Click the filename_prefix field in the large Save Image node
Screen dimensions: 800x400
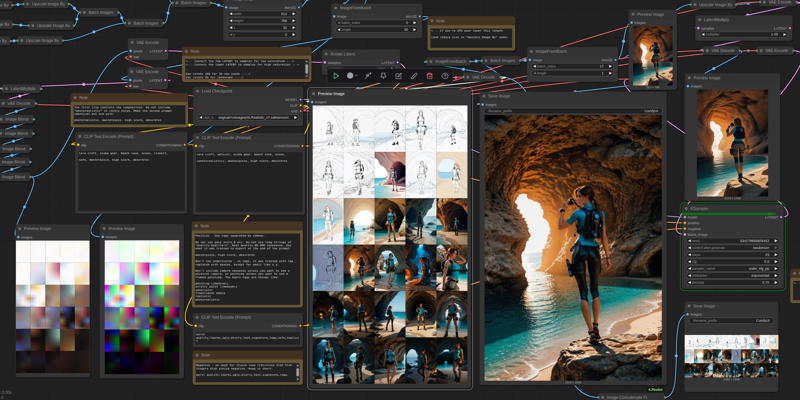[573, 111]
